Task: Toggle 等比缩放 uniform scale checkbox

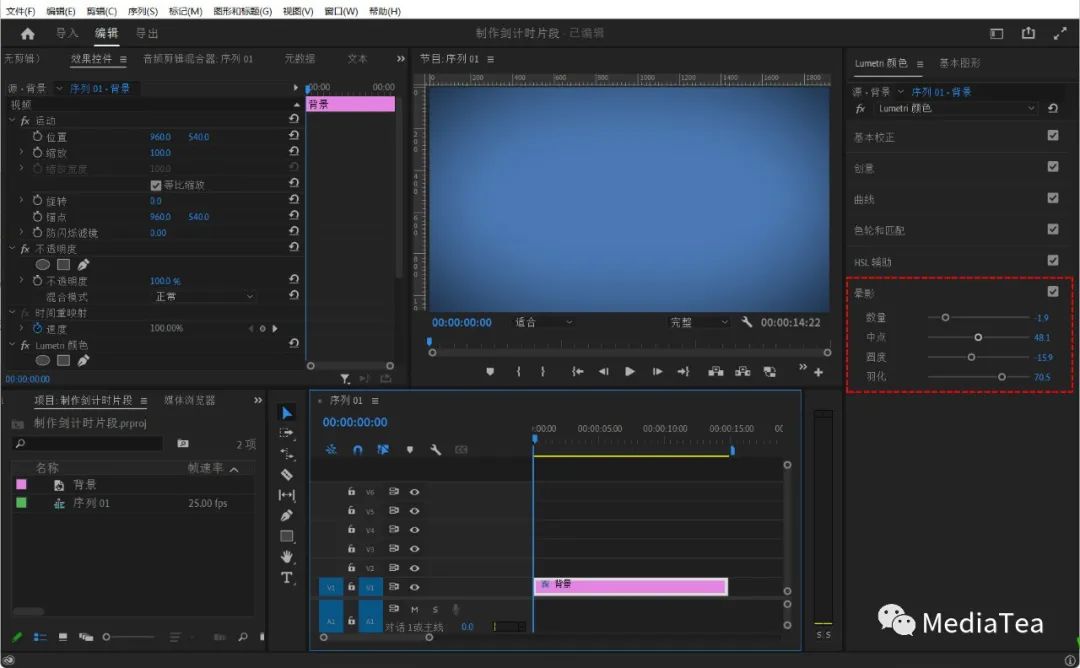Action: pos(156,185)
